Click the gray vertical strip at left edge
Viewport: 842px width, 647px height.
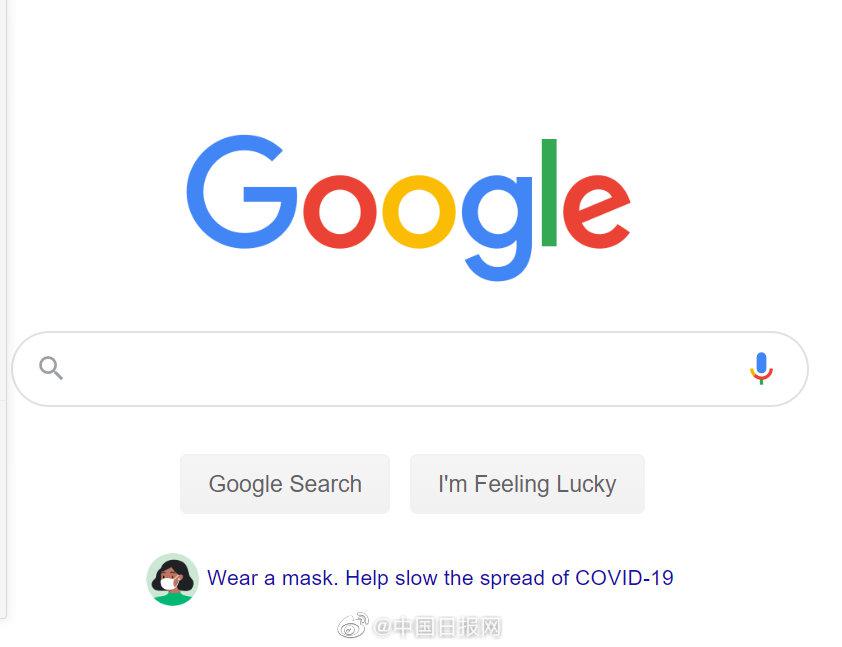pyautogui.click(x=3, y=309)
